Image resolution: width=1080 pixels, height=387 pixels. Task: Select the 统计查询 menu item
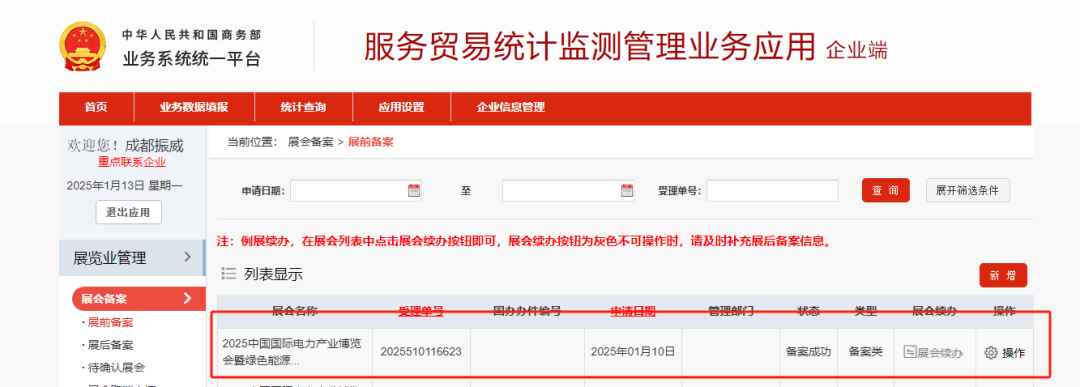click(x=303, y=108)
